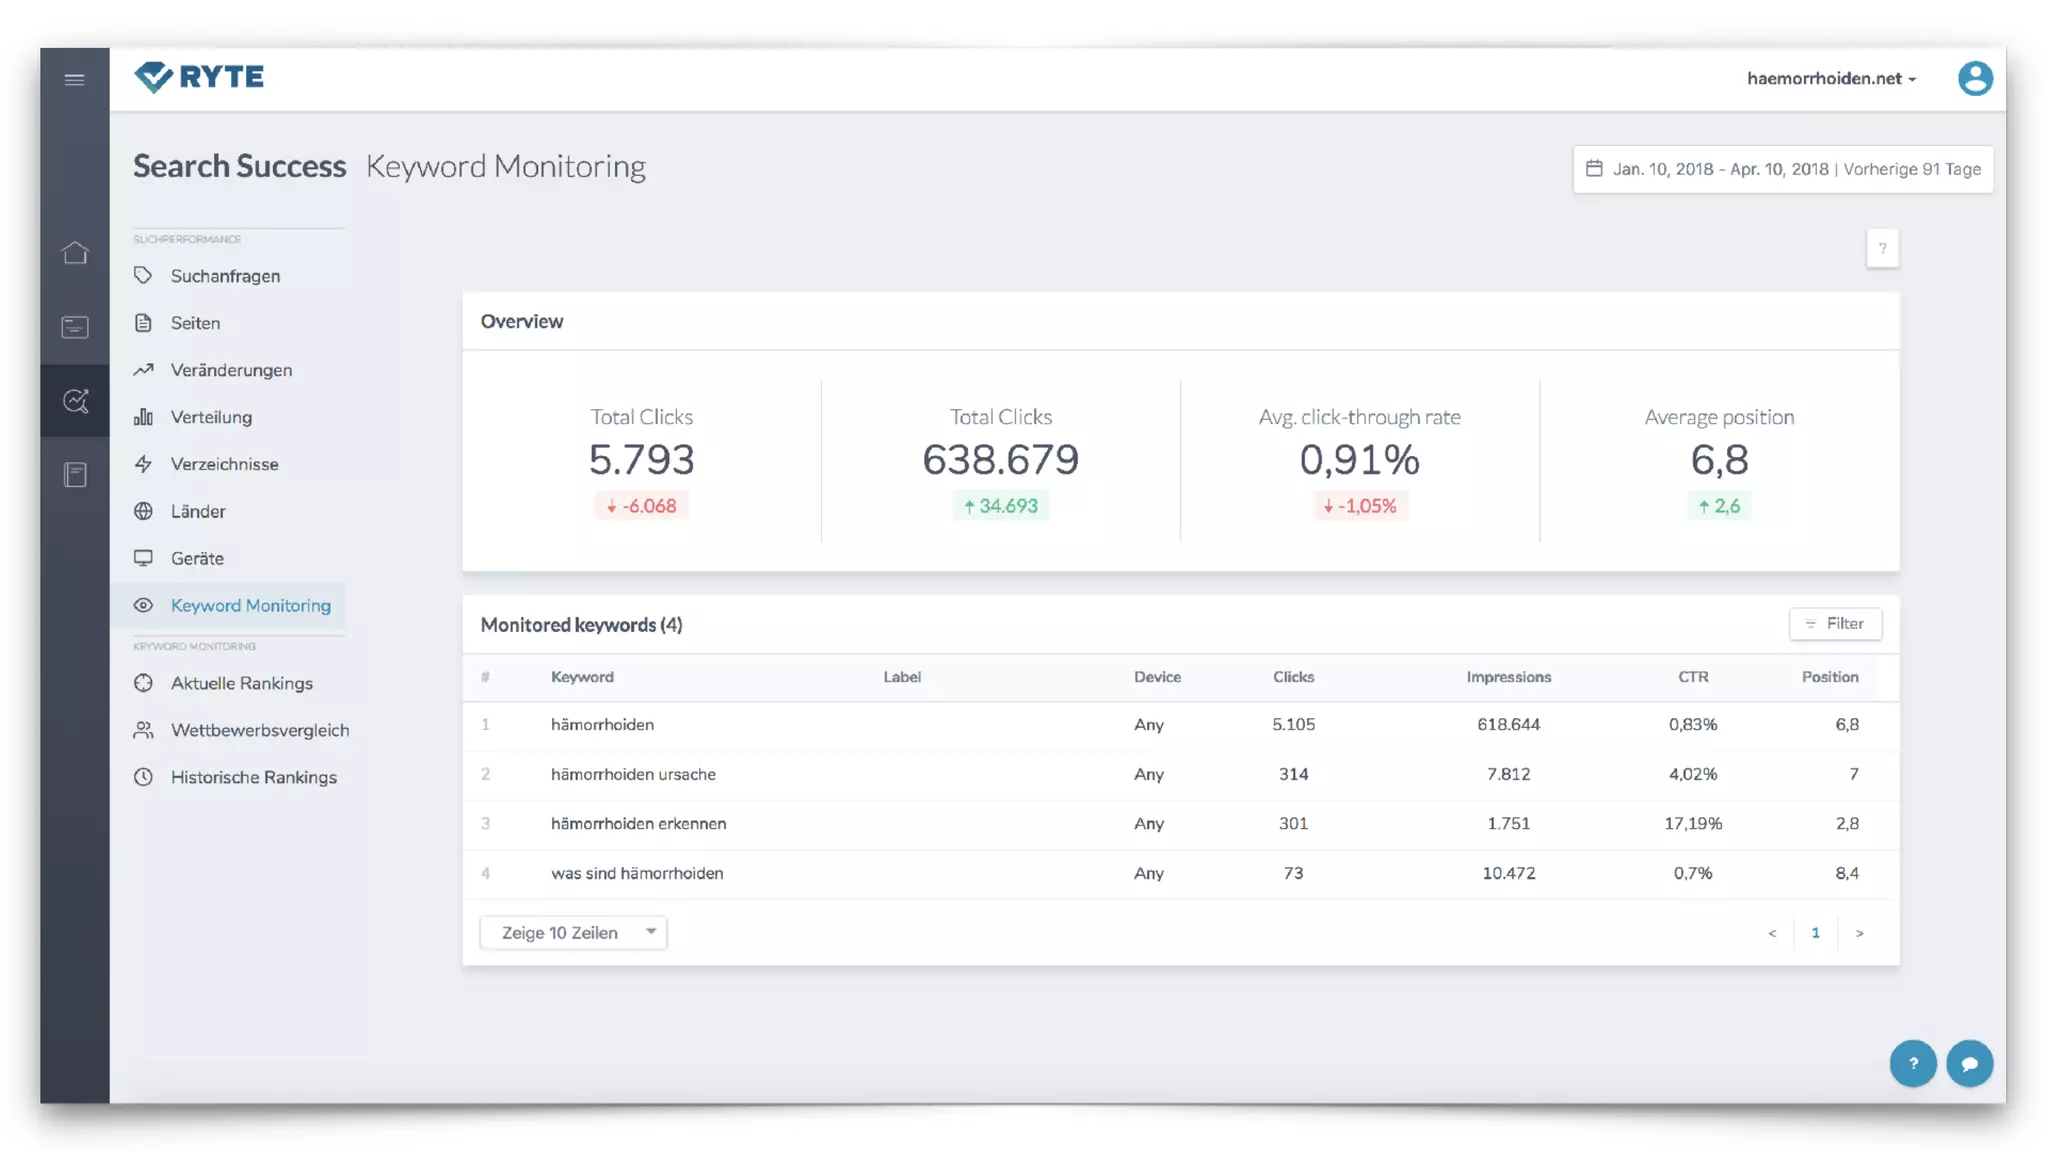
Task: Go to Wettbewerbsvergleich menu item
Action: (259, 730)
